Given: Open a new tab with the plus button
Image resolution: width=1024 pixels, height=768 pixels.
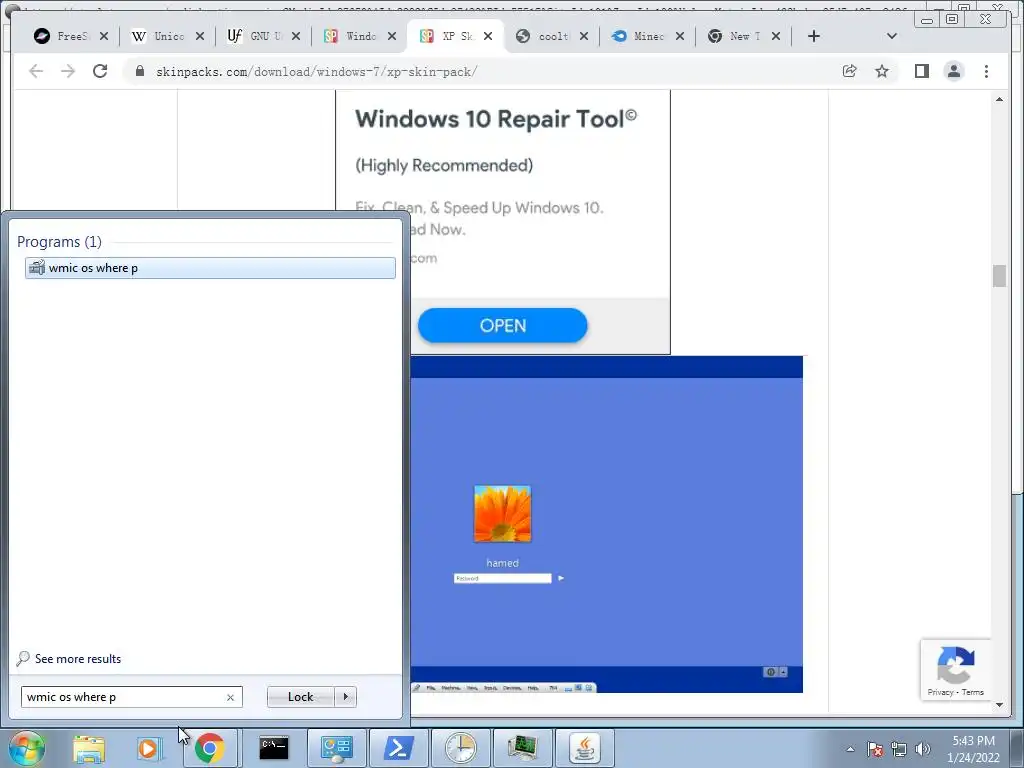Looking at the screenshot, I should tap(814, 37).
